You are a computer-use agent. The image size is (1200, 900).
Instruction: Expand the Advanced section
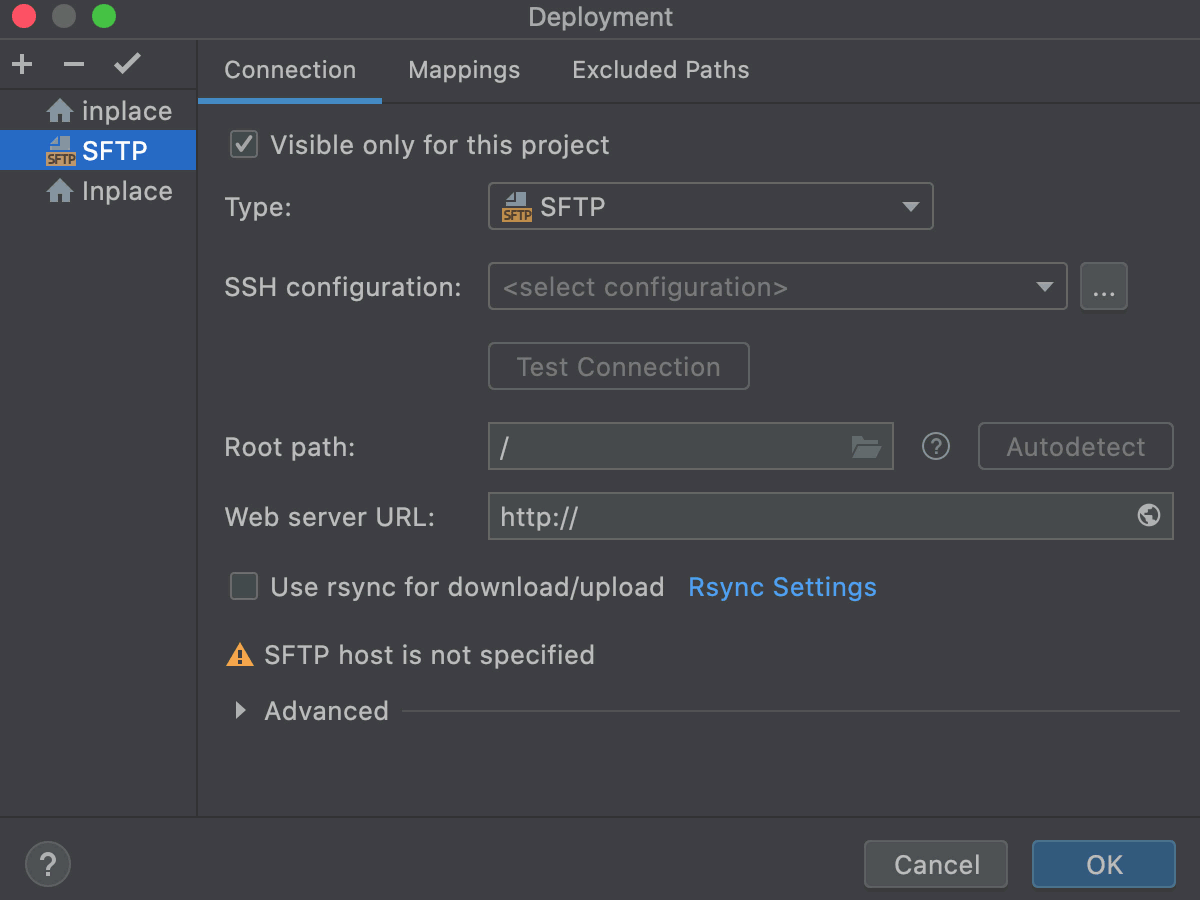coord(240,710)
